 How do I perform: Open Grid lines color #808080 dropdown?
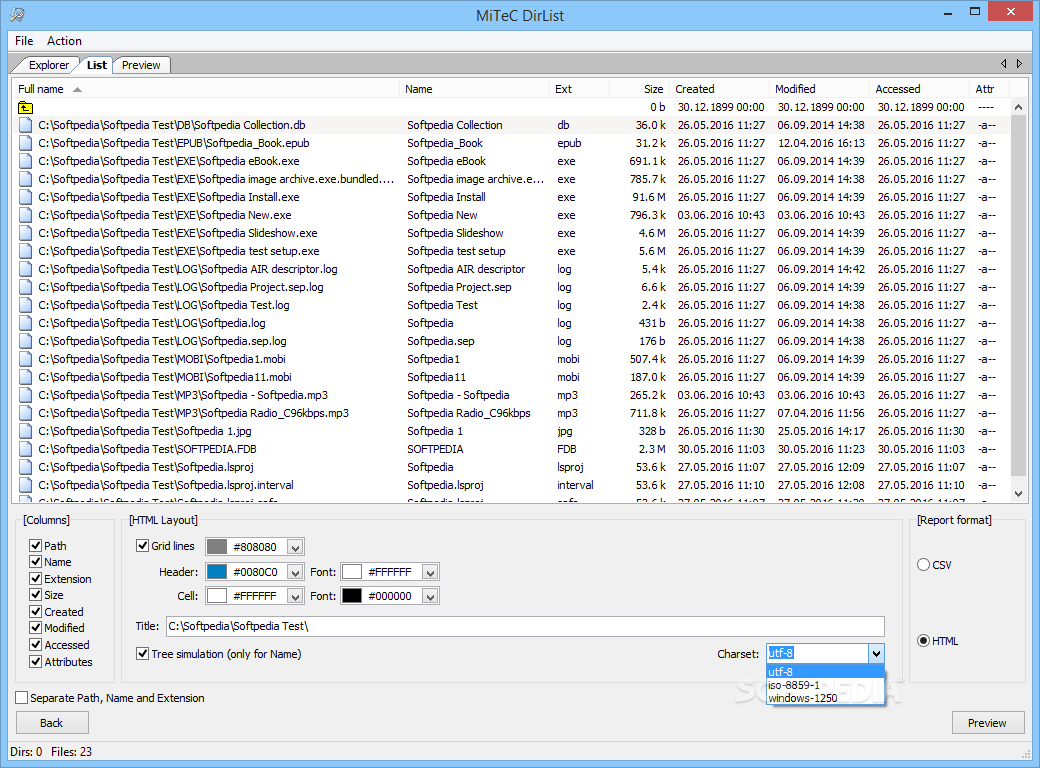point(296,547)
